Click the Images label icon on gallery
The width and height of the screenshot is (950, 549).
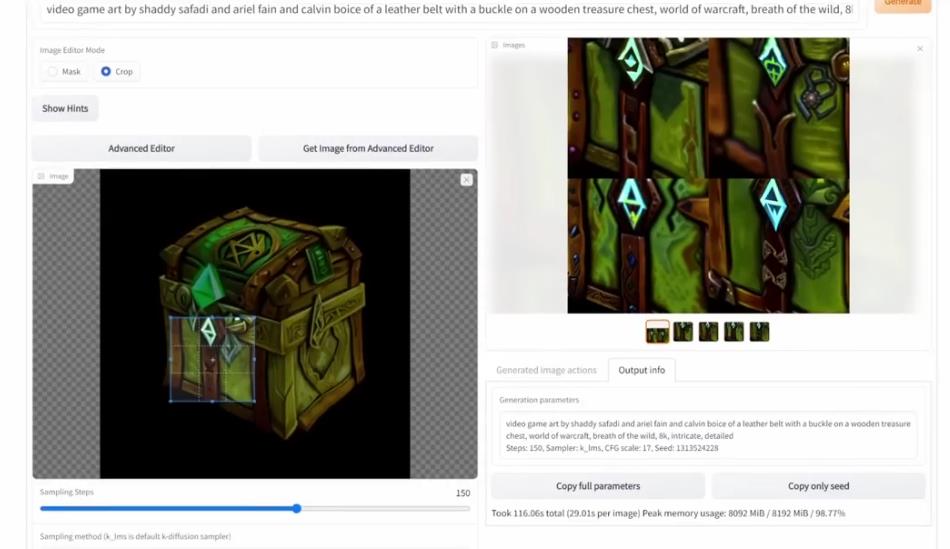point(494,45)
